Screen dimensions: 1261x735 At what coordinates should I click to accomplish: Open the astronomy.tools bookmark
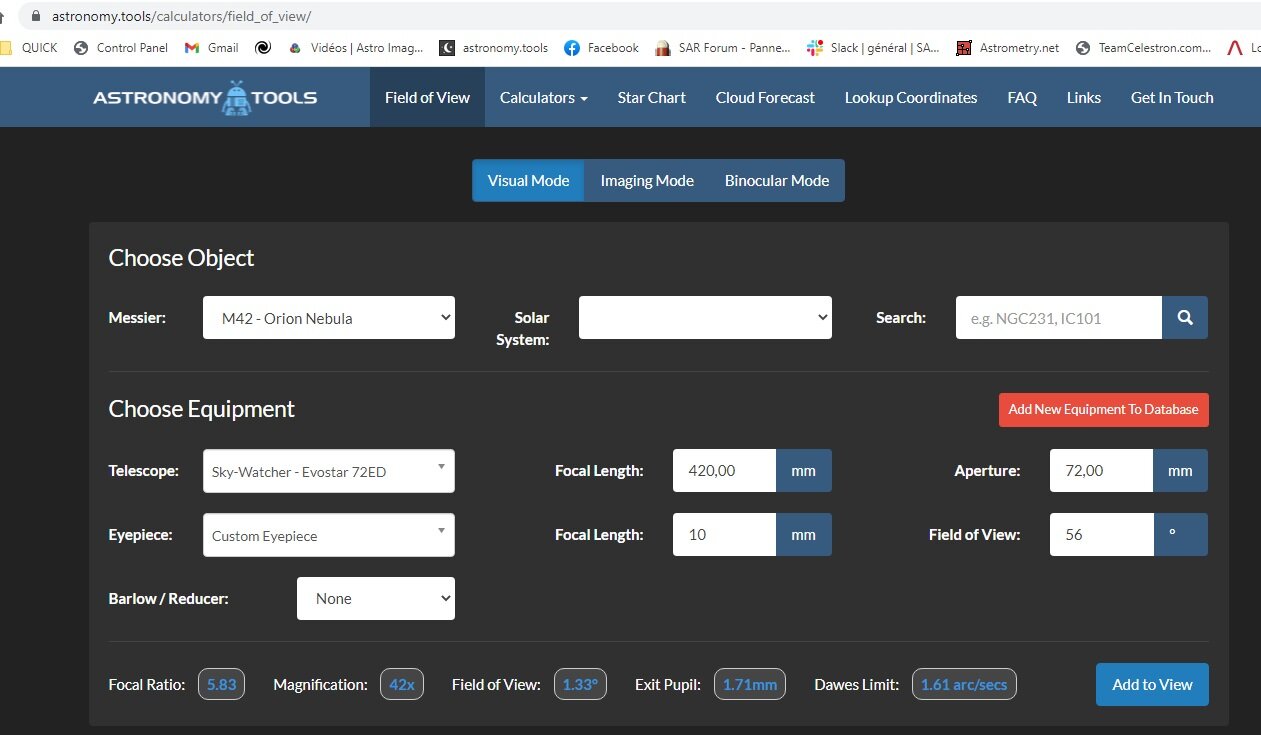coord(494,47)
